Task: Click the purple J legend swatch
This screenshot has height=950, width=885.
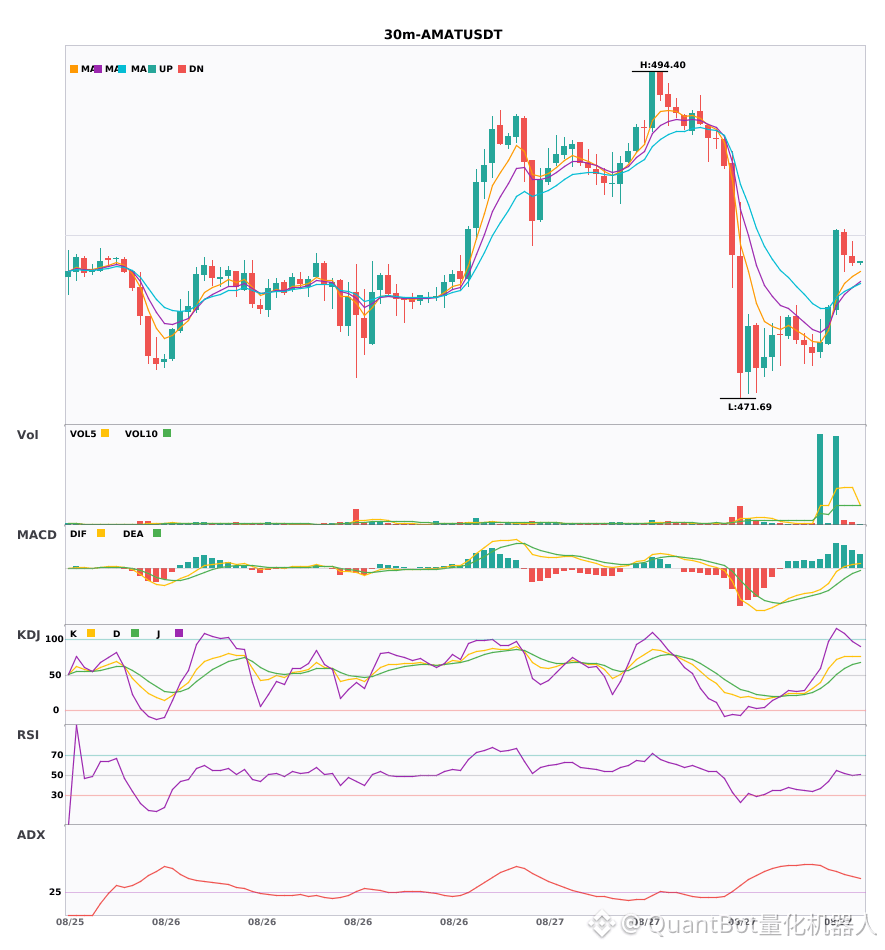Action: (x=179, y=633)
